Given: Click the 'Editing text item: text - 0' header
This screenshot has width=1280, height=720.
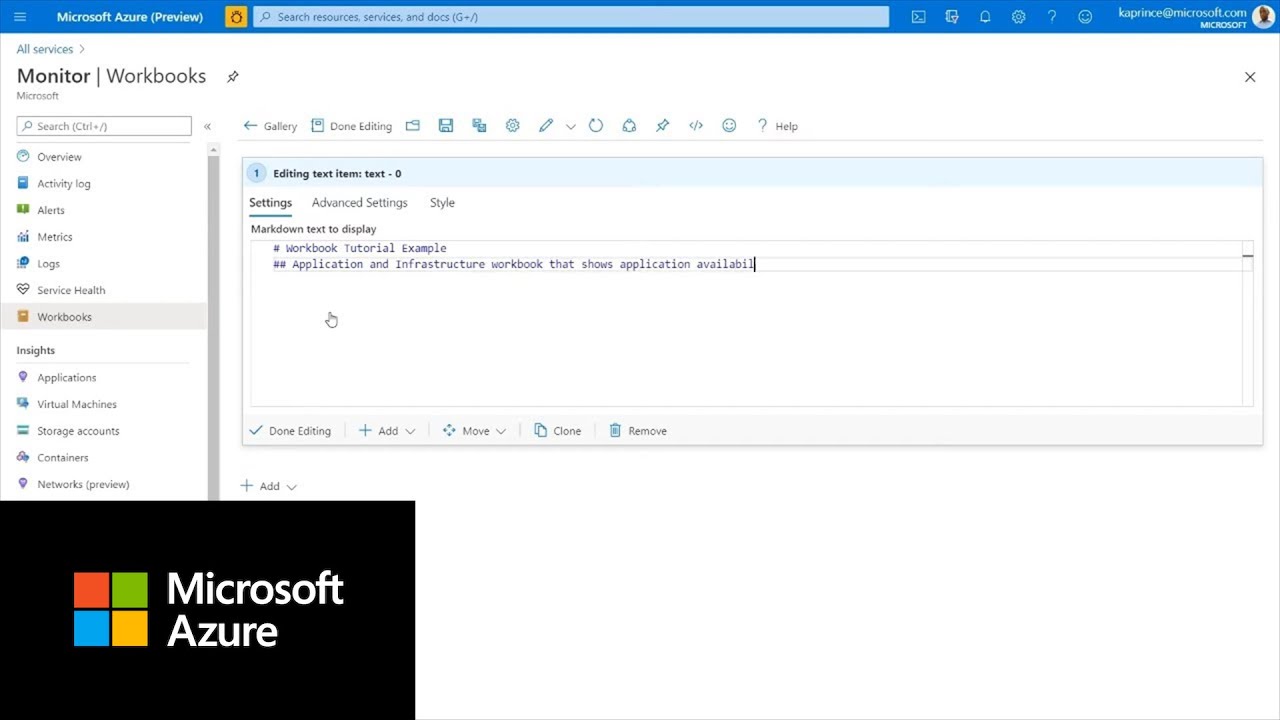Looking at the screenshot, I should pyautogui.click(x=337, y=174).
